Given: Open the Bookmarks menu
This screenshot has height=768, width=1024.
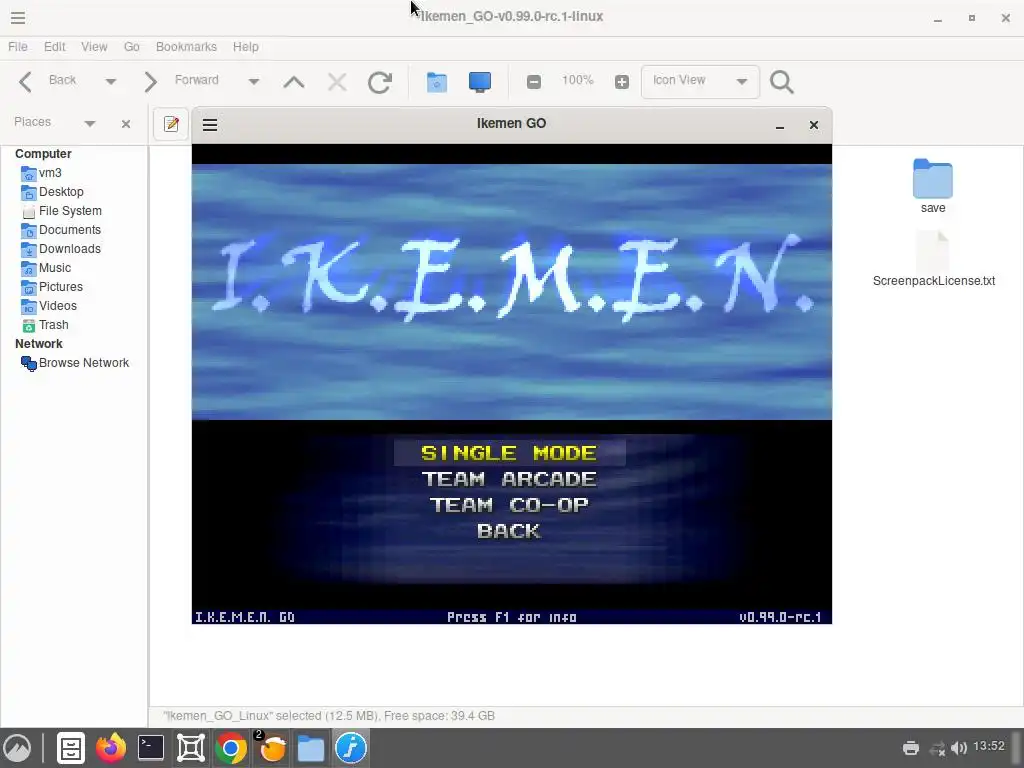Looking at the screenshot, I should pyautogui.click(x=186, y=47).
